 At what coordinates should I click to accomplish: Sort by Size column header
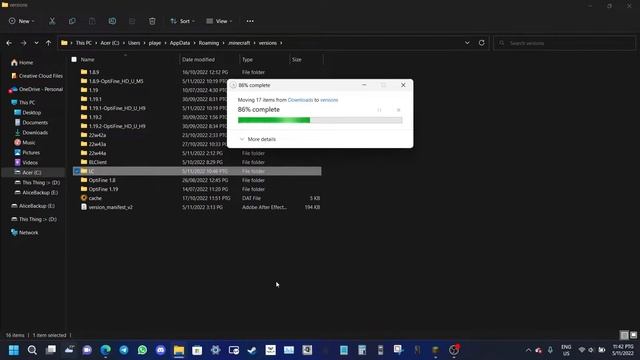[297, 60]
